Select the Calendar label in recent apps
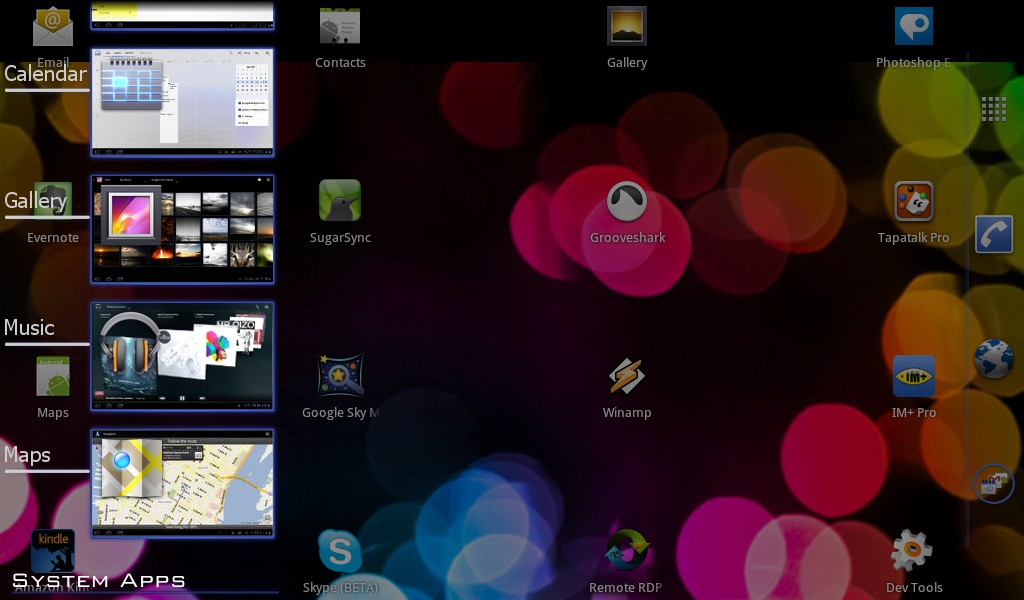 pyautogui.click(x=46, y=74)
